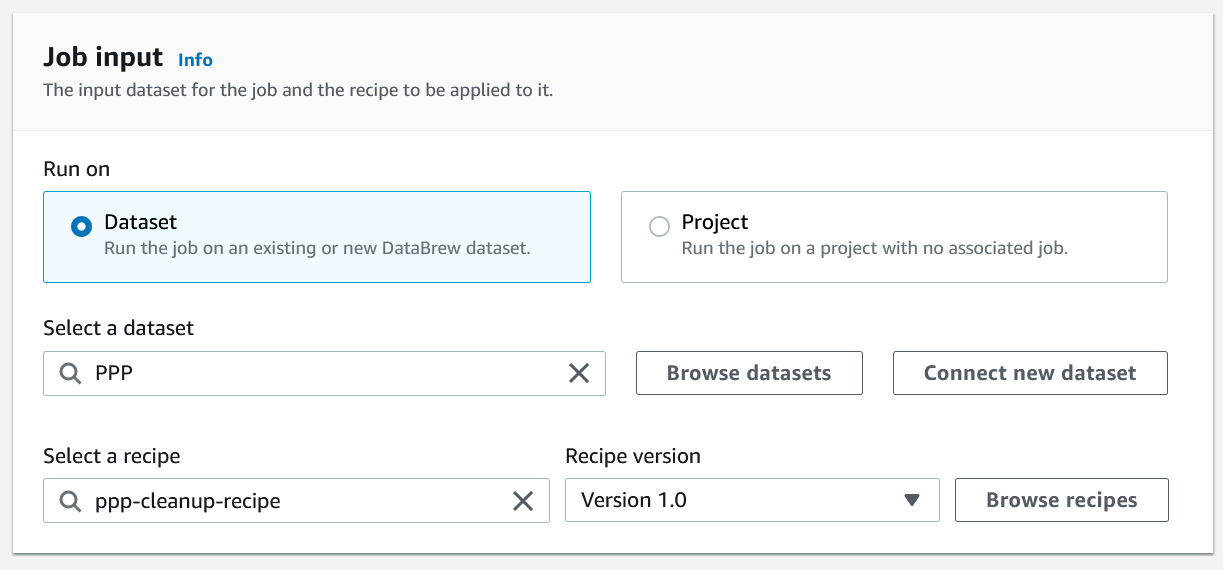Click the dataset search magnifier icon

pos(70,373)
